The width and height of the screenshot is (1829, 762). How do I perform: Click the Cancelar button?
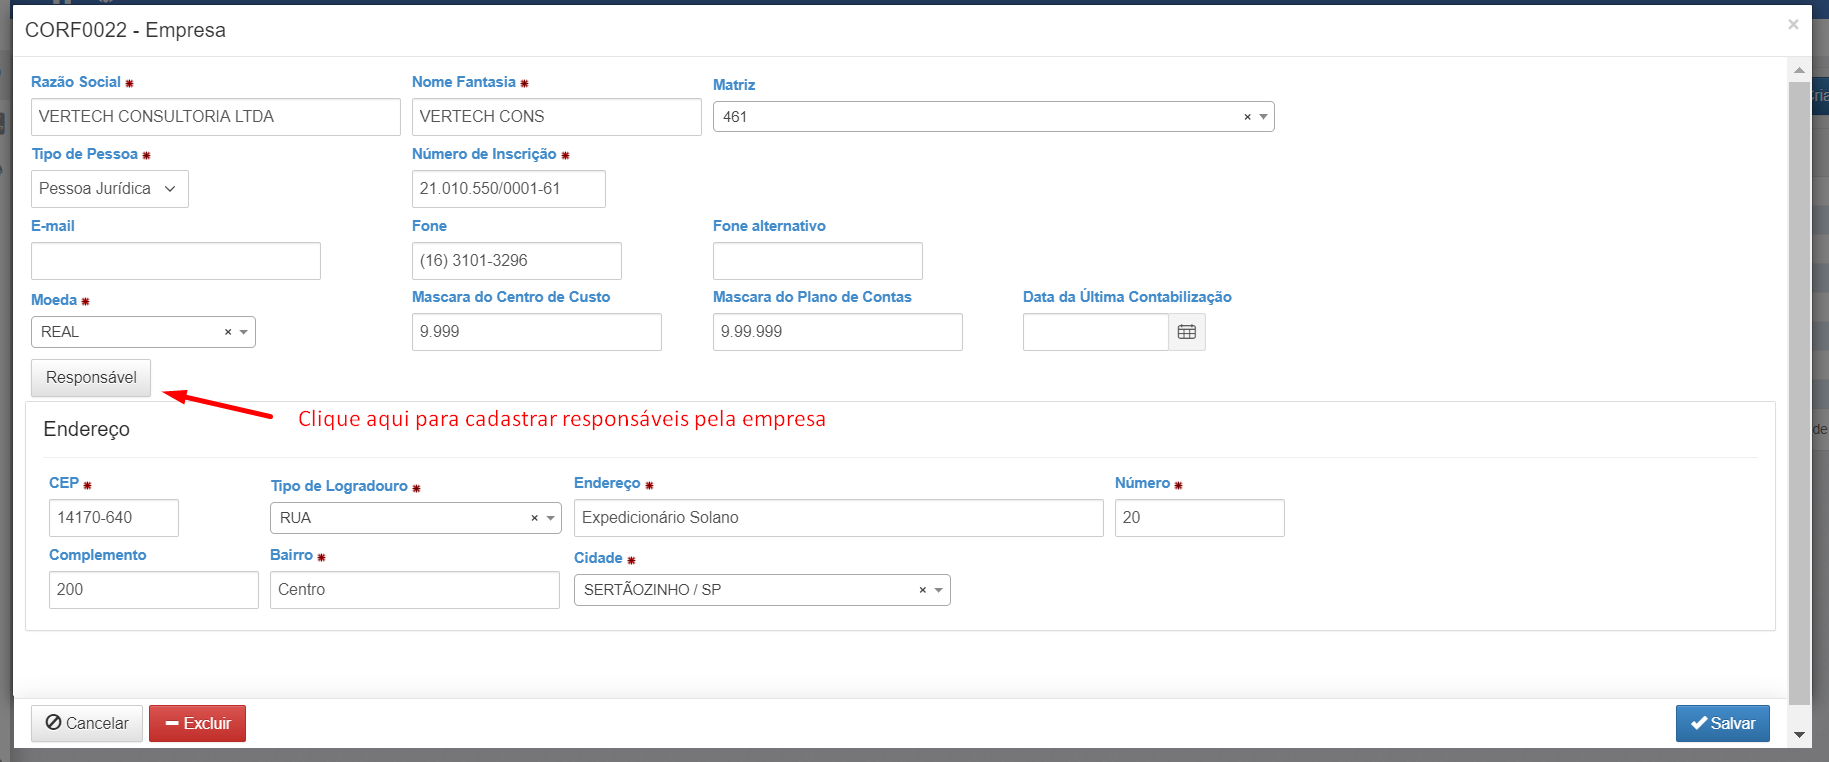[x=87, y=723]
